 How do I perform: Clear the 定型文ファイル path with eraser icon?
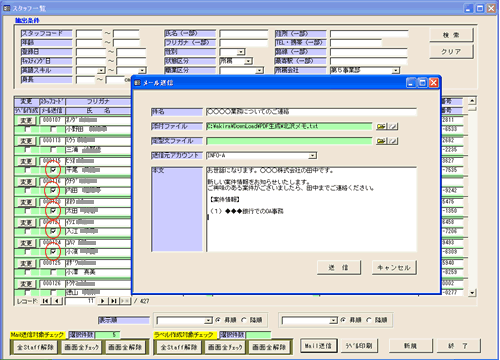393,141
